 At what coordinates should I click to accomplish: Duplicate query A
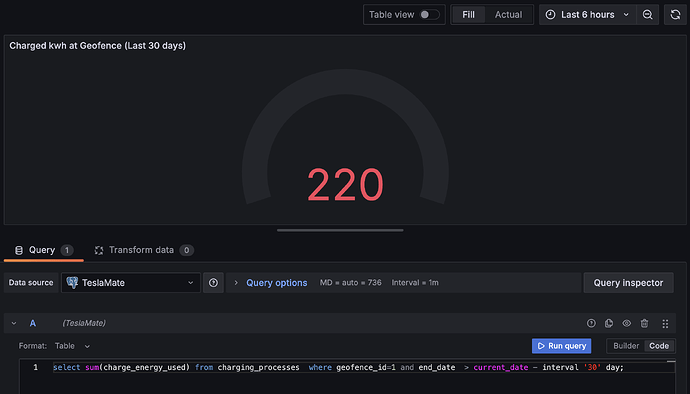click(609, 323)
